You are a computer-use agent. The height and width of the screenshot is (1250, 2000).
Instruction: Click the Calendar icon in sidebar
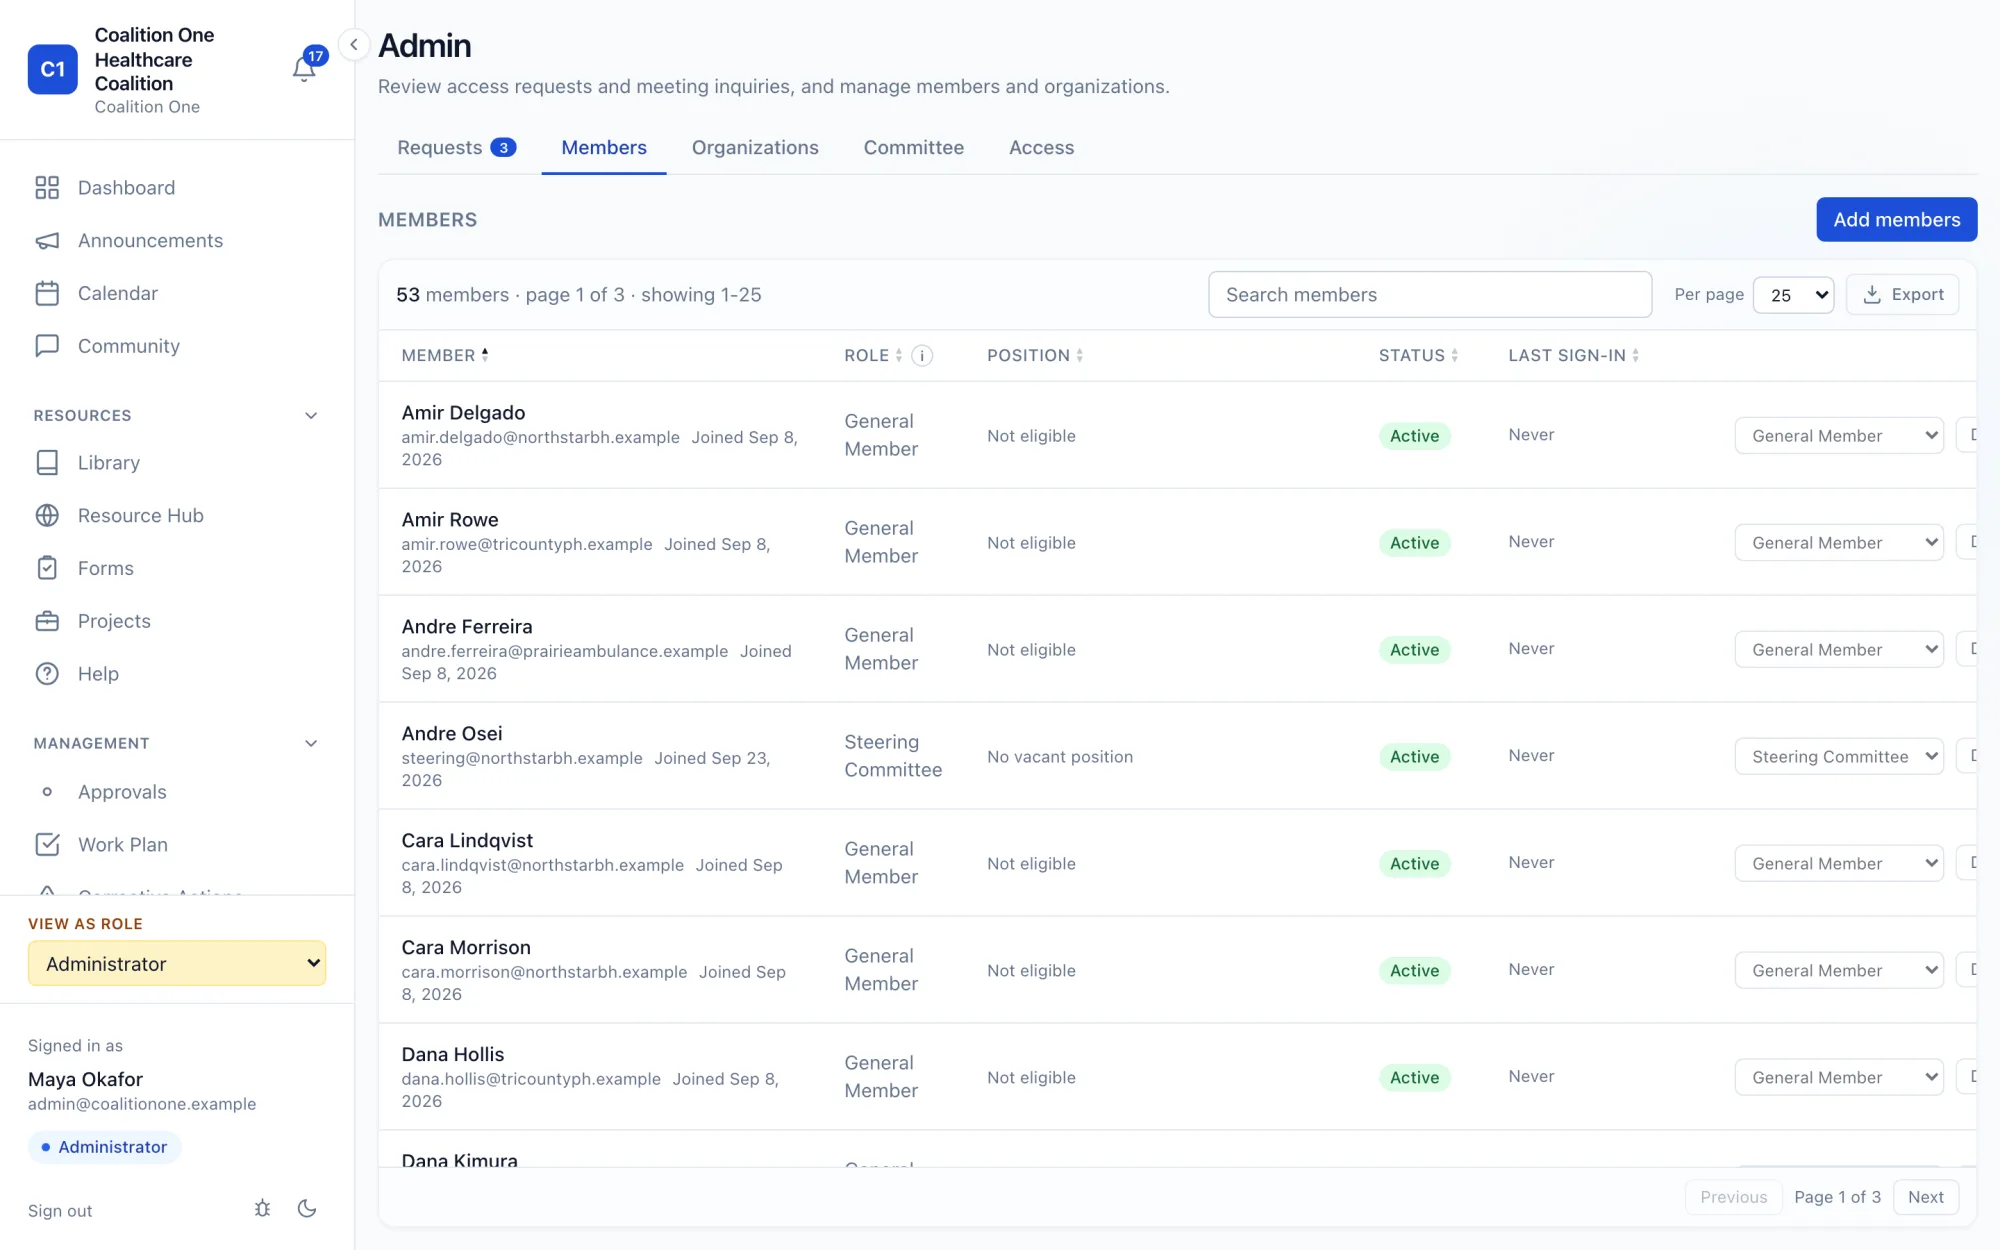coord(47,294)
